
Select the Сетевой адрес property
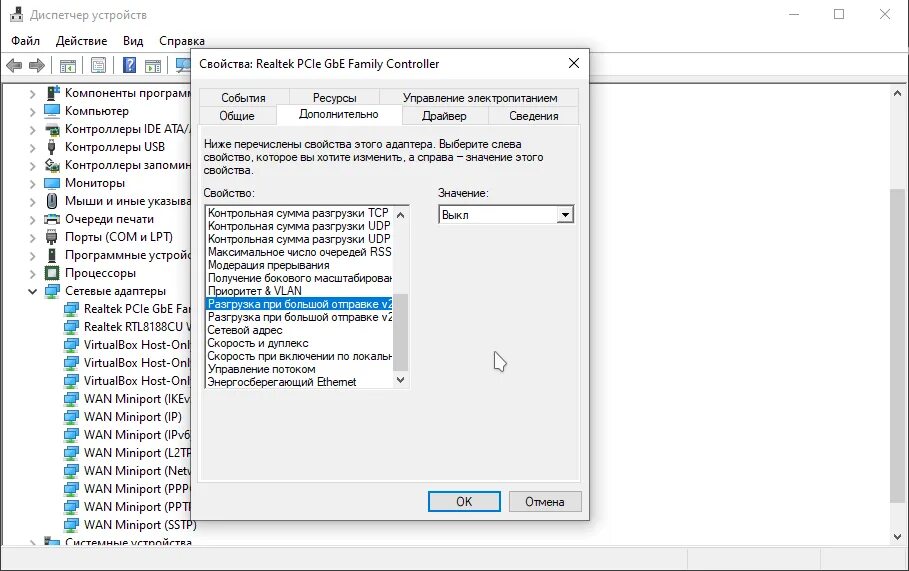point(299,330)
